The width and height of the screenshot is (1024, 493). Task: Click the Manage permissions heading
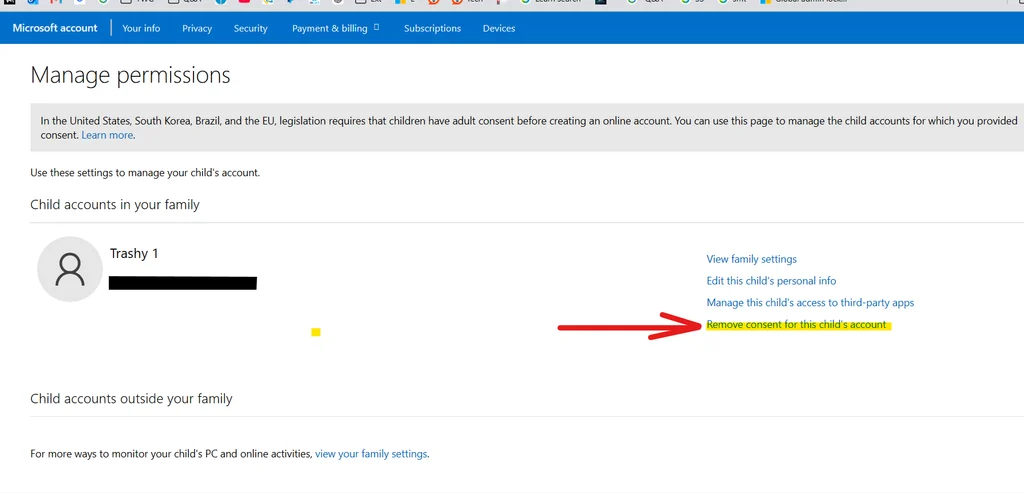(x=131, y=75)
